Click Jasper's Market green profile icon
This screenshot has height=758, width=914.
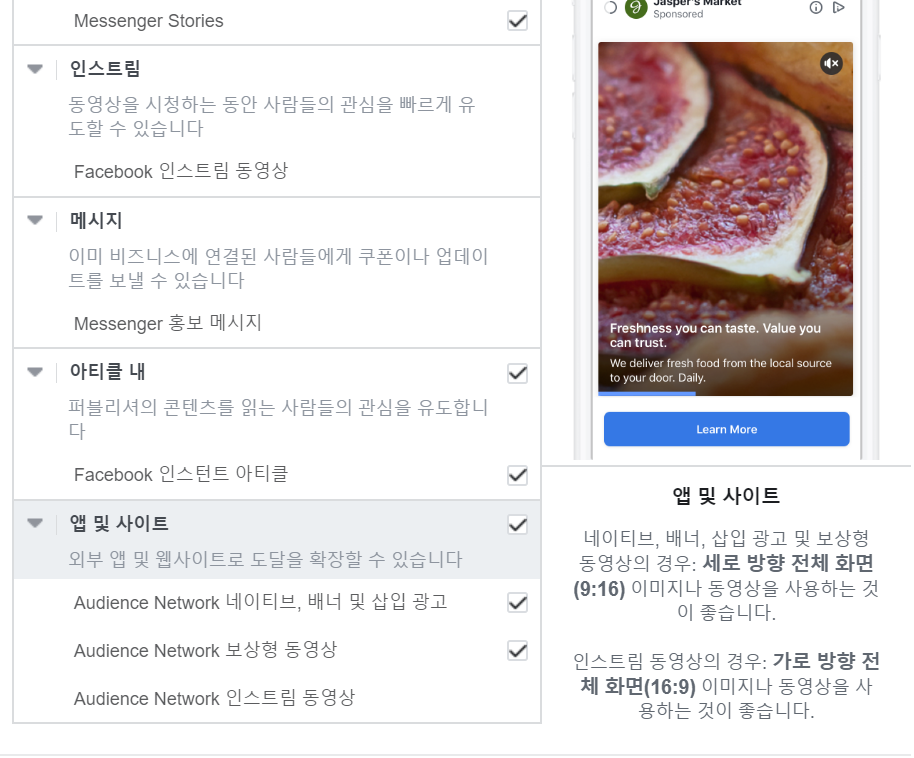coord(636,8)
